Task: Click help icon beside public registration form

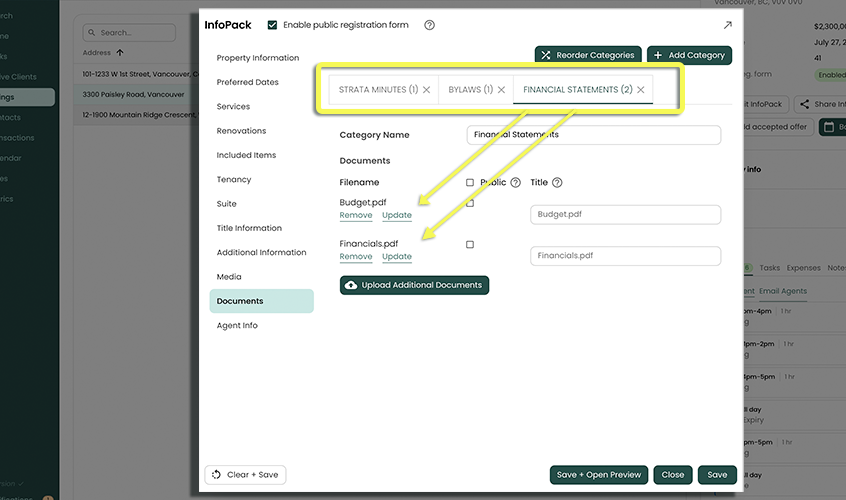Action: point(429,25)
